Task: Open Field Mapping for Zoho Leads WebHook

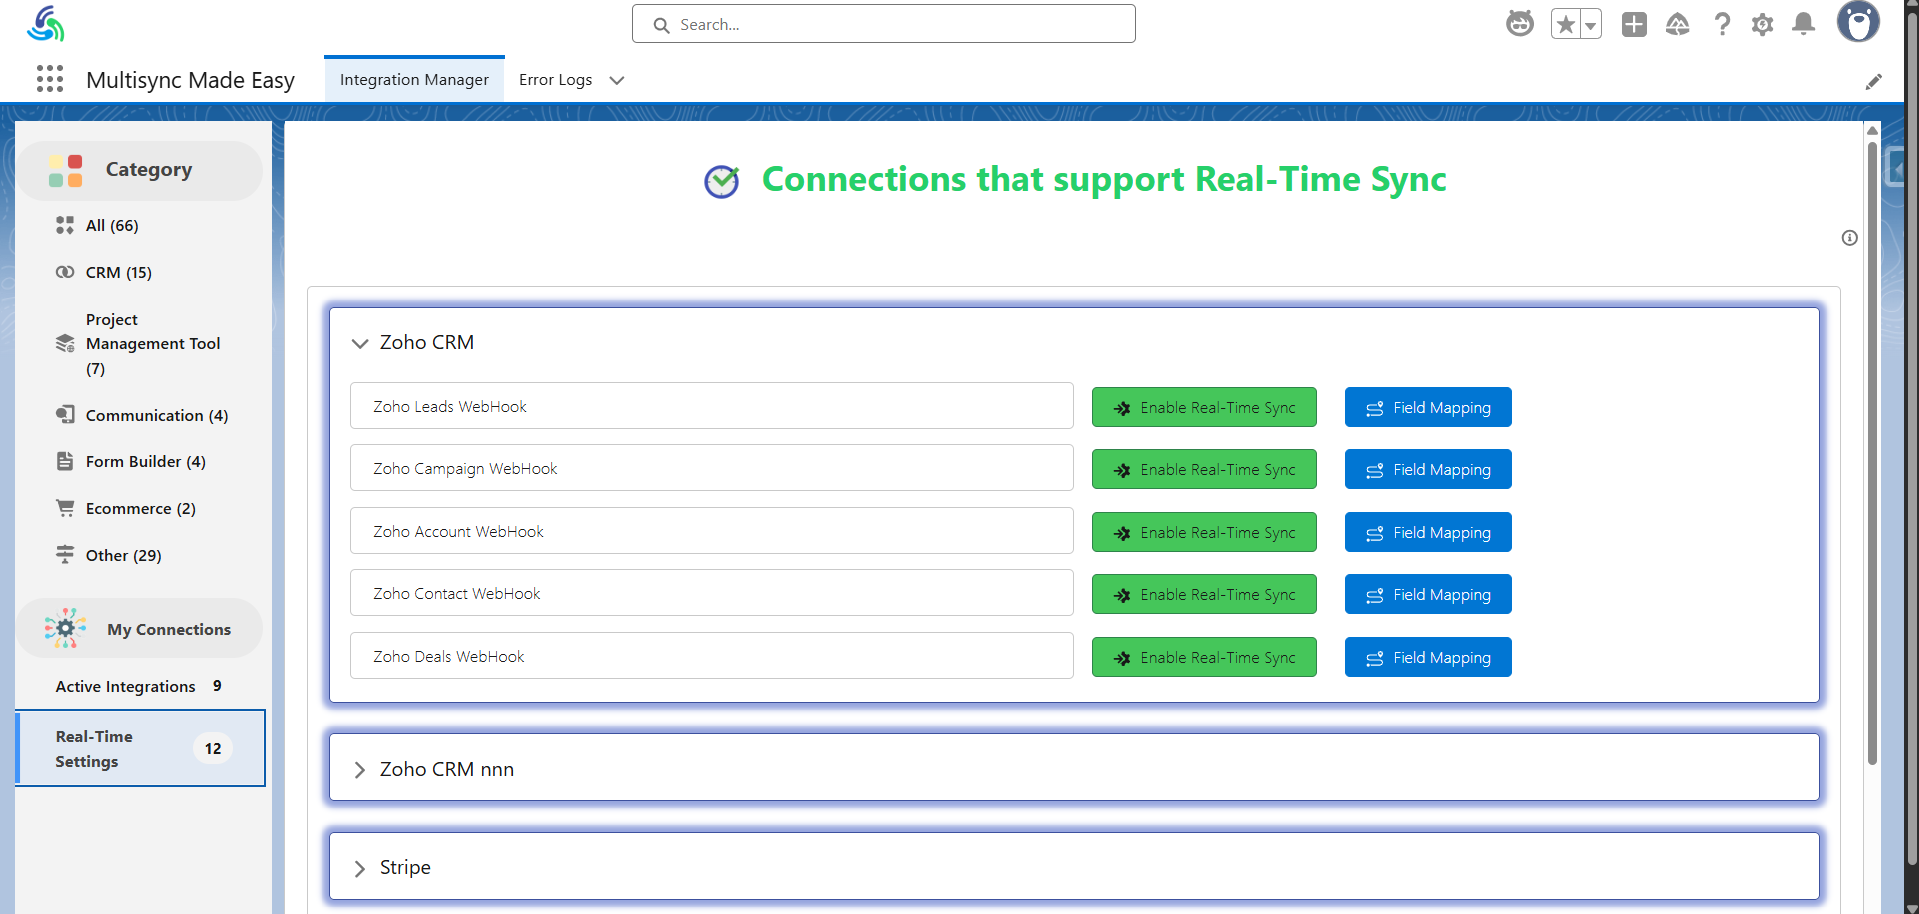Action: pyautogui.click(x=1428, y=407)
